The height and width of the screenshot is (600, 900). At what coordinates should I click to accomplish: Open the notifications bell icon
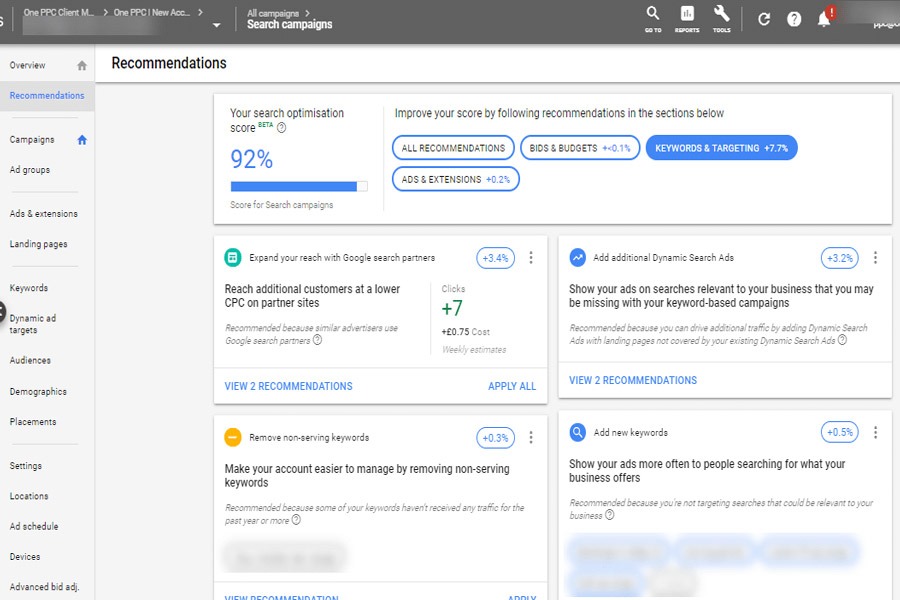click(824, 19)
